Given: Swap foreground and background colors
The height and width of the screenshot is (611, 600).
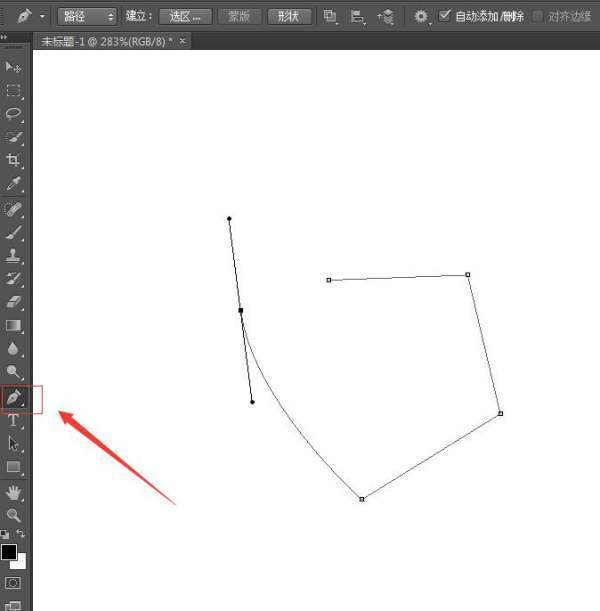Looking at the screenshot, I should click(20, 533).
